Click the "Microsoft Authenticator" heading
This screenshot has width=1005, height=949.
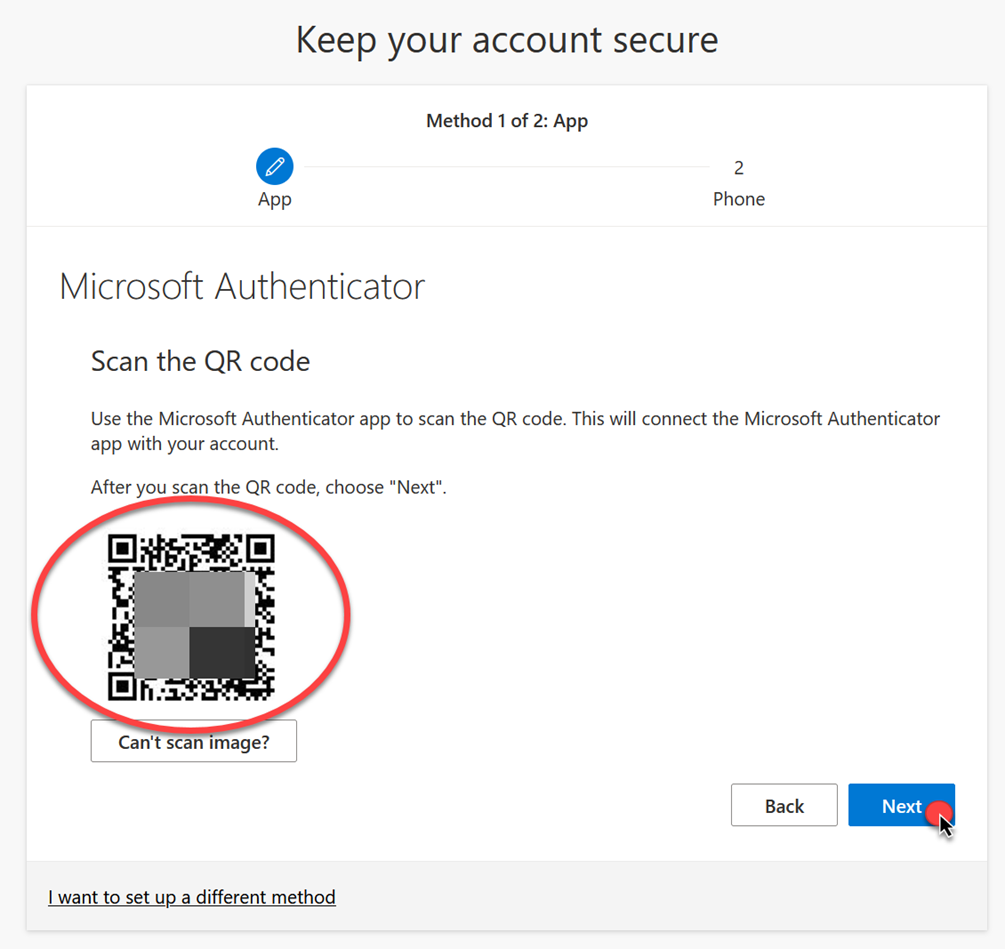point(242,287)
